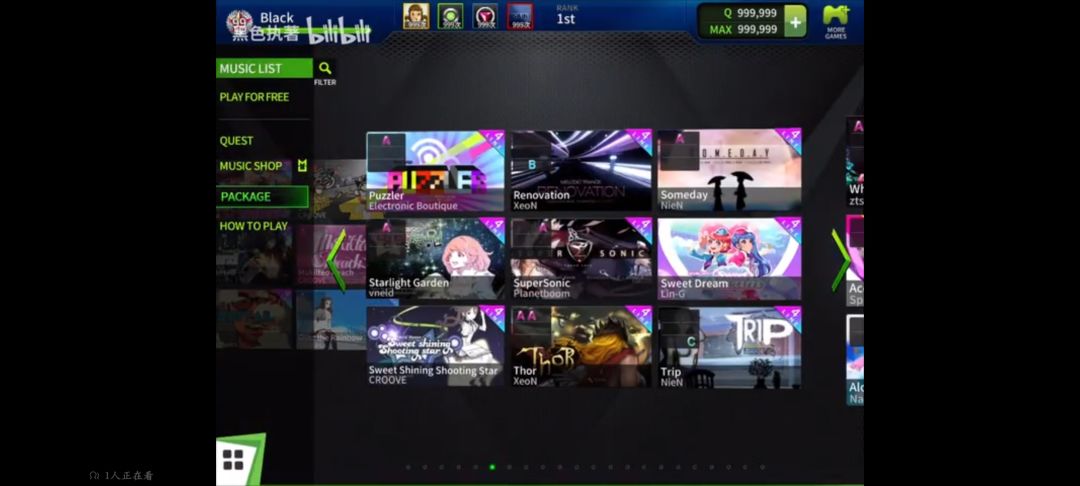Viewport: 1080px width, 486px height.
Task: Click the Rank 1st label
Action: [x=565, y=16]
